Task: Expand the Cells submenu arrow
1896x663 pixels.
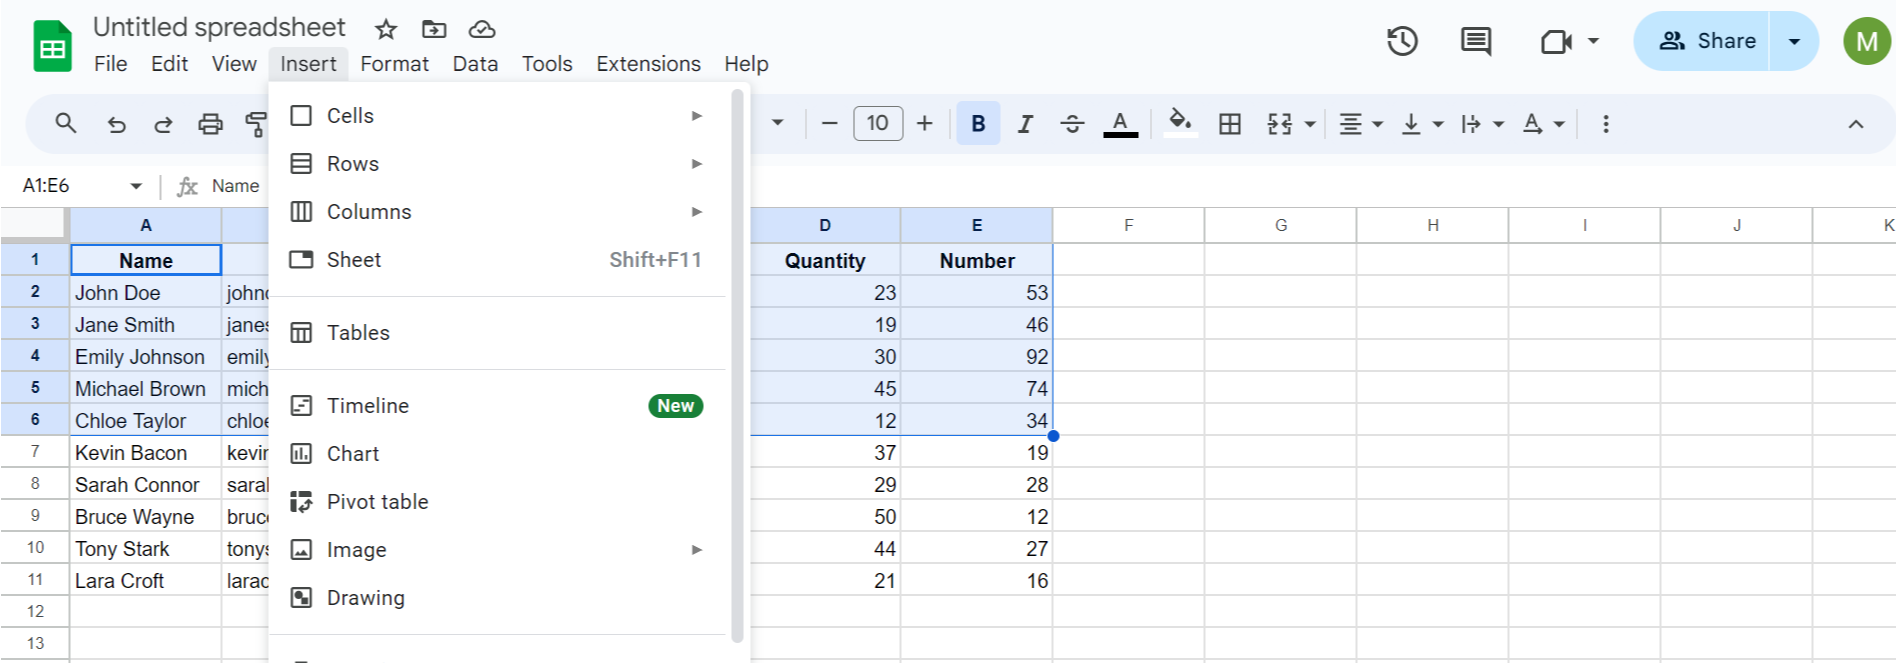Action: point(697,116)
